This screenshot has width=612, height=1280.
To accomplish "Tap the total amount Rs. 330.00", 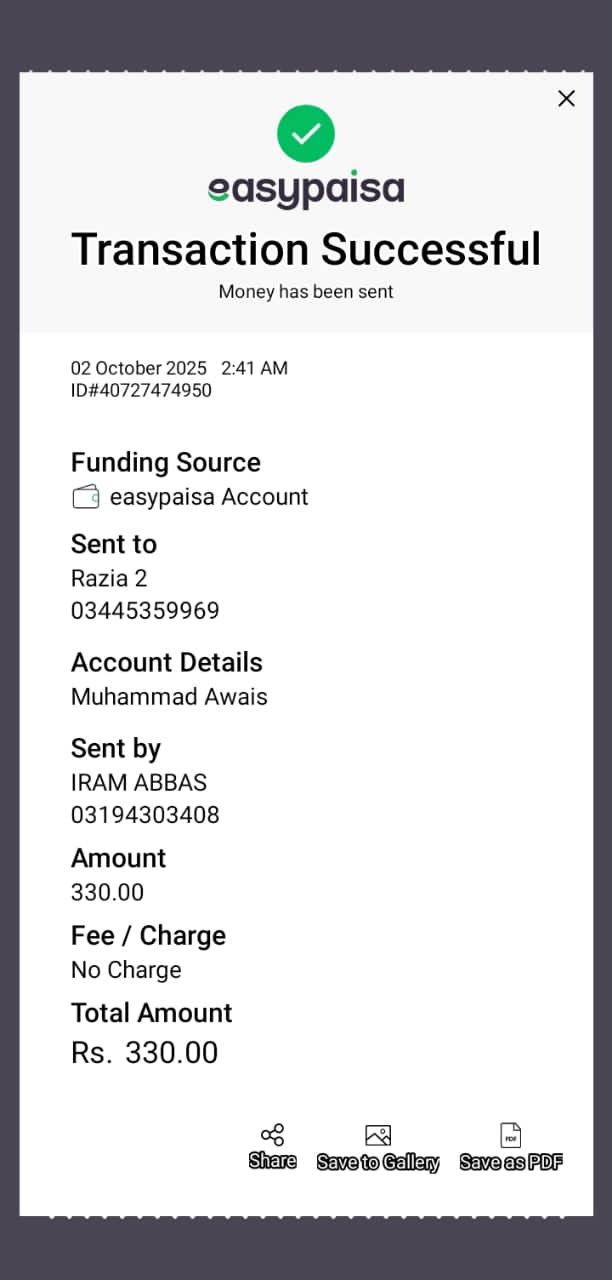I will tap(145, 1052).
